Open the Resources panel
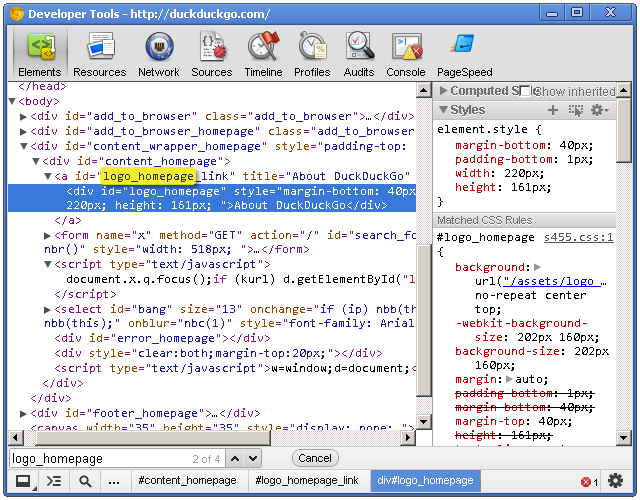This screenshot has height=500, width=640. (x=100, y=55)
